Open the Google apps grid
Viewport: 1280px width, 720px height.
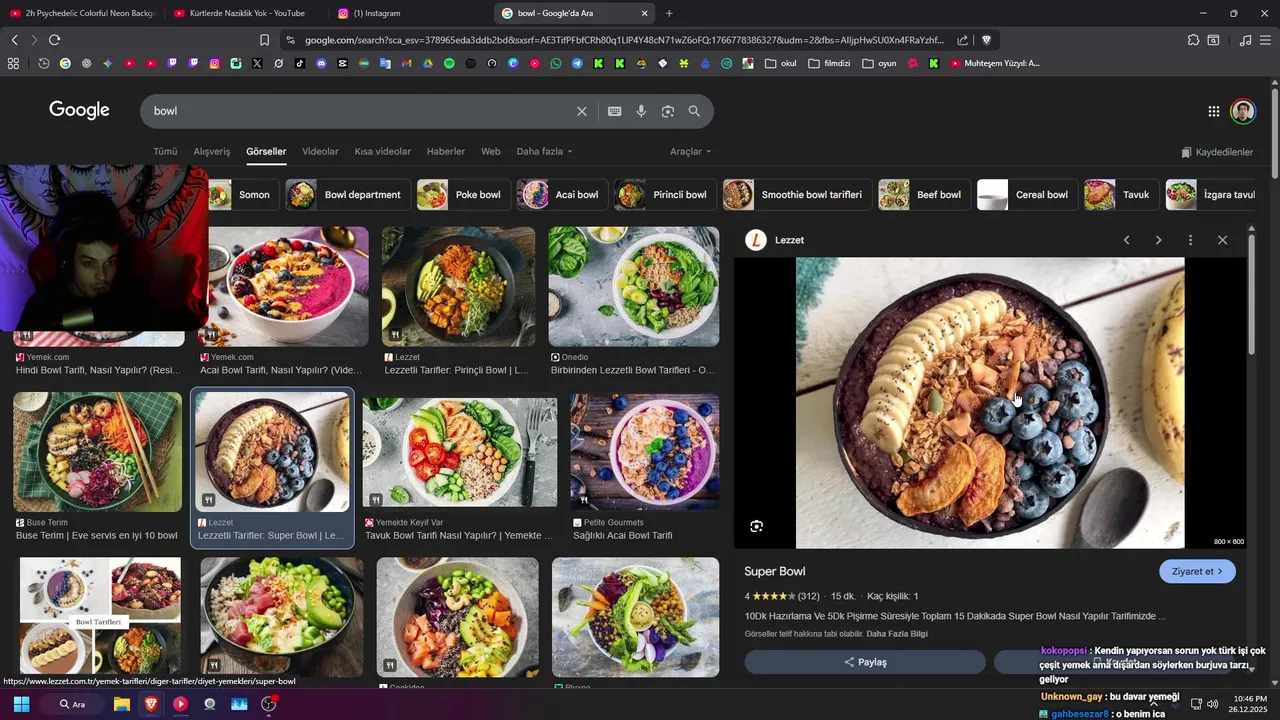[x=1213, y=111]
